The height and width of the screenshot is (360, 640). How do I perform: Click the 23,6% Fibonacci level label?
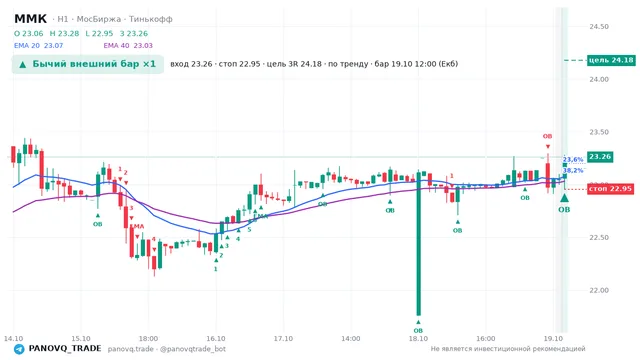coord(573,160)
